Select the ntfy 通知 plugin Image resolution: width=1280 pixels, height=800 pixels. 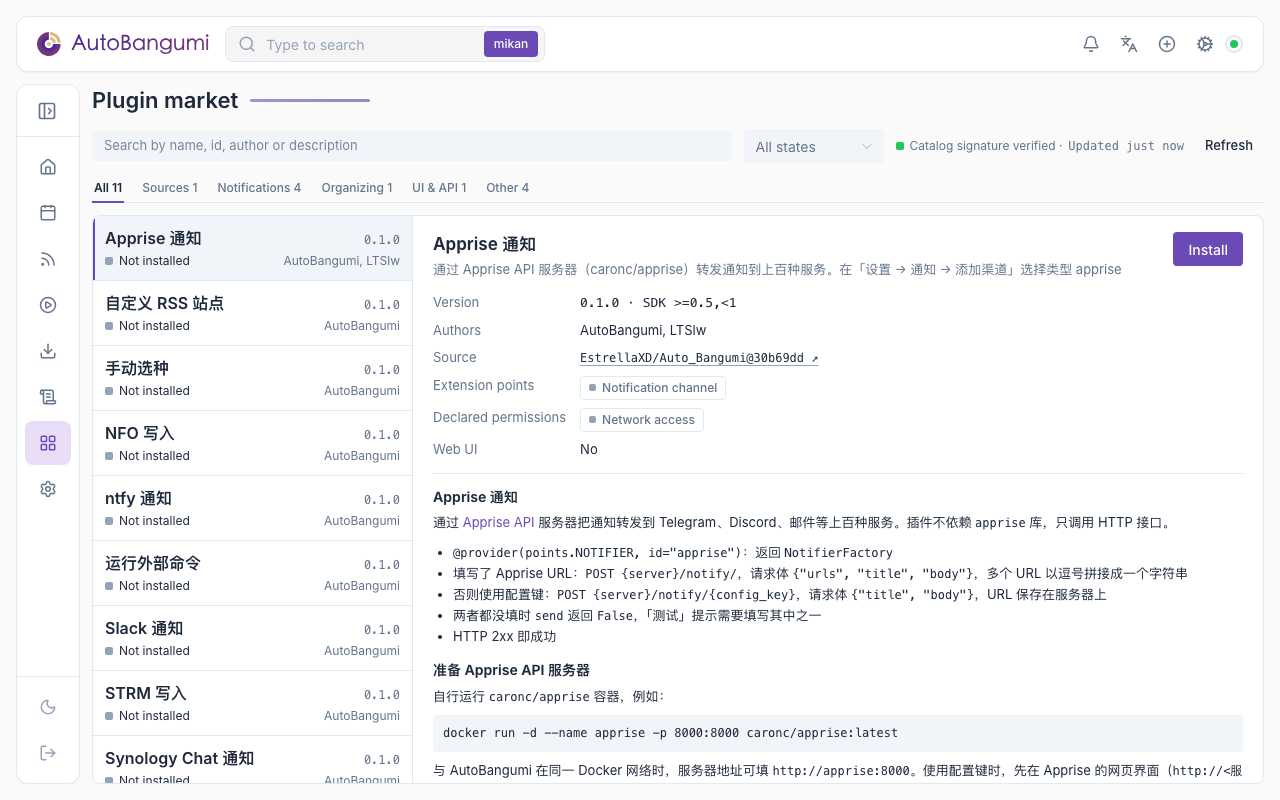point(252,508)
